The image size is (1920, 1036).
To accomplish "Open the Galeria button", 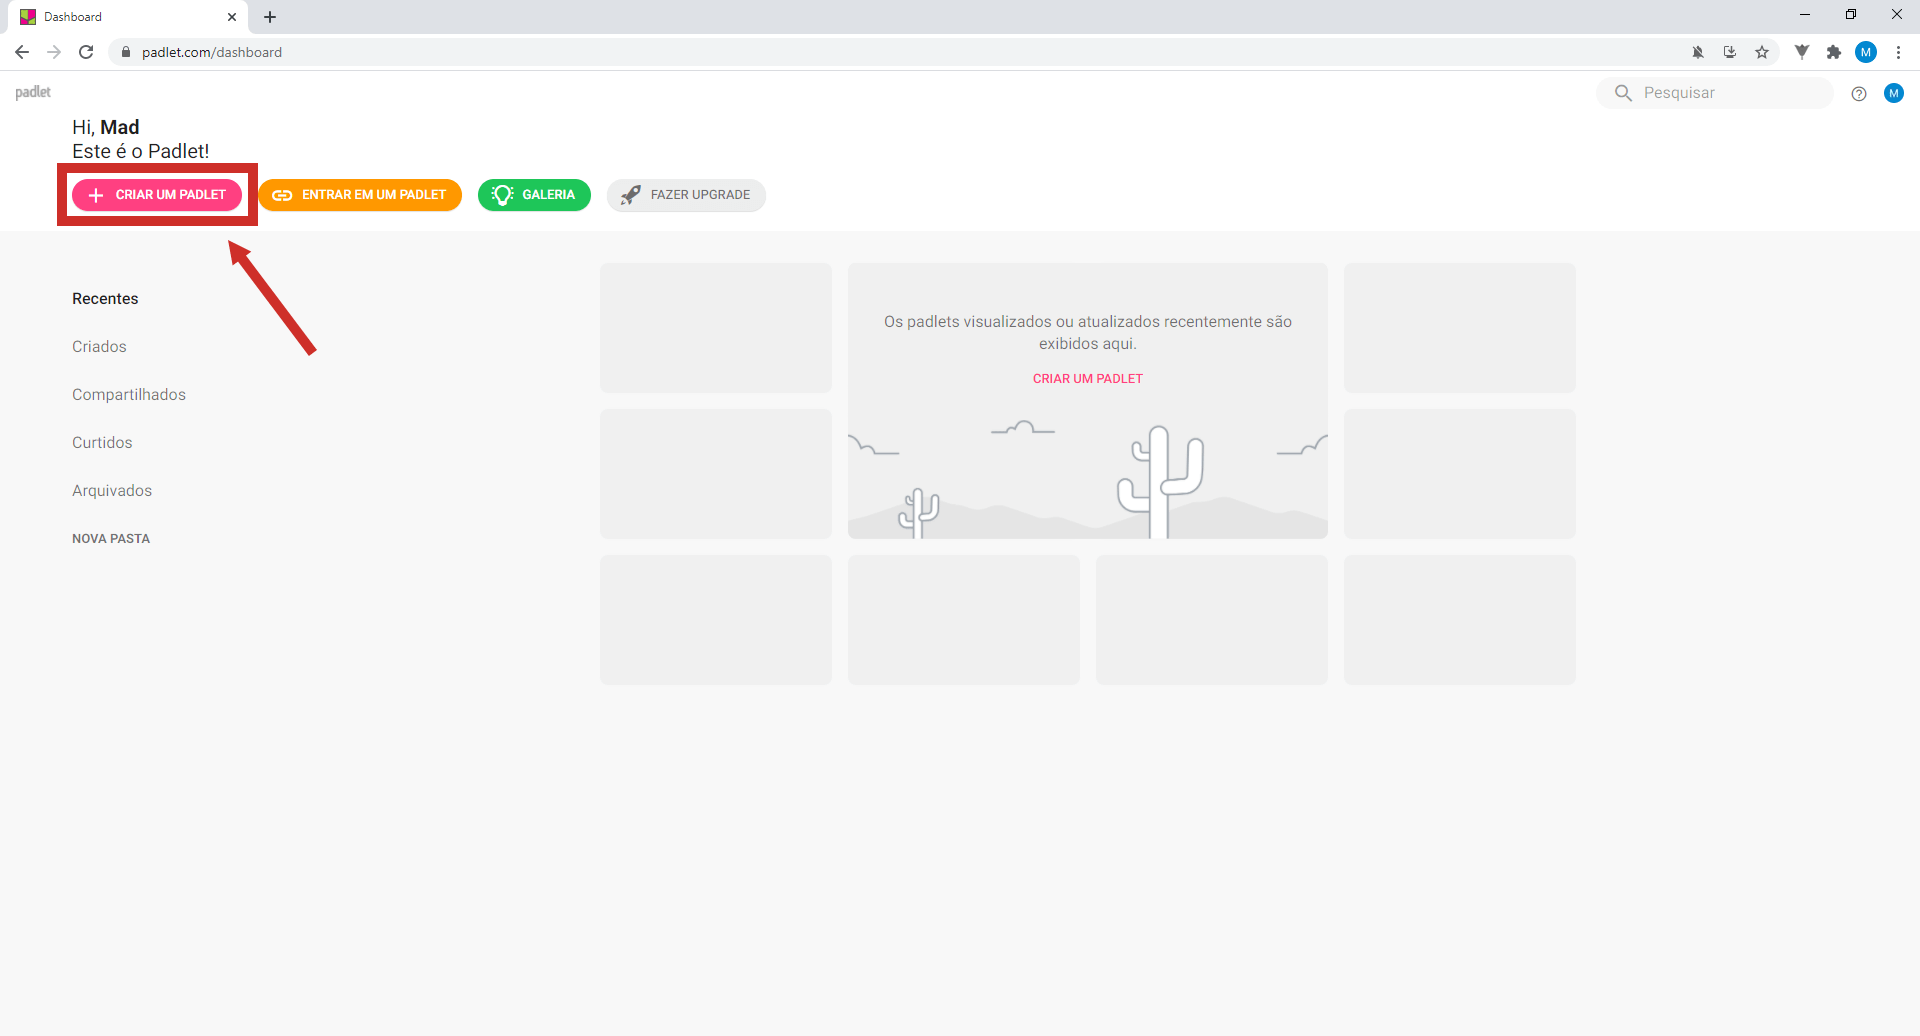I will (x=534, y=195).
